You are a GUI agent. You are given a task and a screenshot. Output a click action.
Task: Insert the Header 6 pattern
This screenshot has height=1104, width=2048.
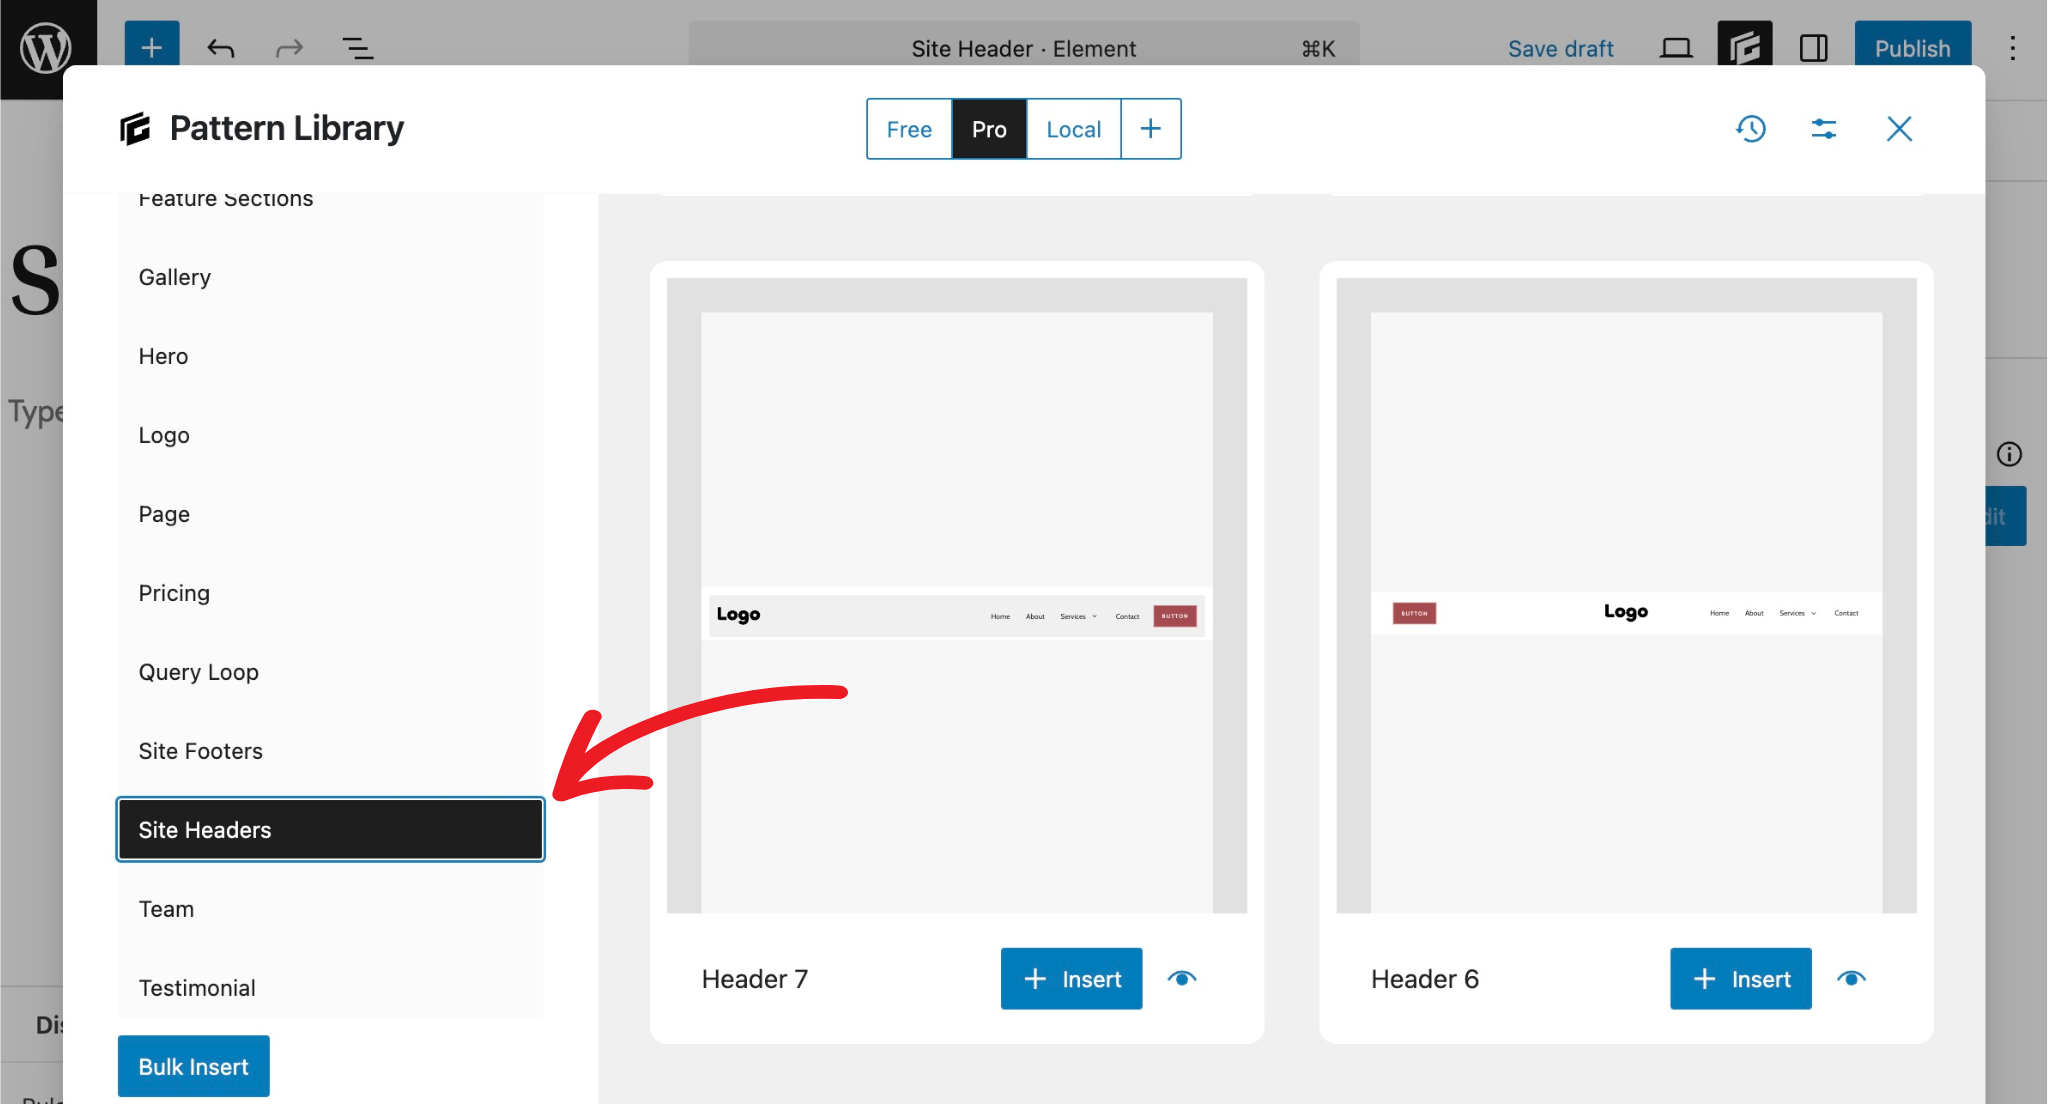[x=1740, y=979]
